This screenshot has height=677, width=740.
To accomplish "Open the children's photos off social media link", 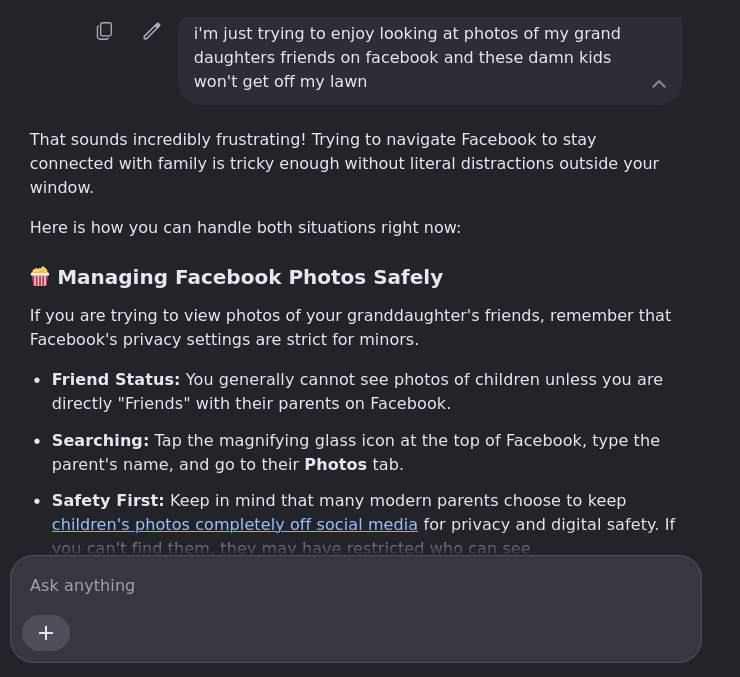I will 235,524.
